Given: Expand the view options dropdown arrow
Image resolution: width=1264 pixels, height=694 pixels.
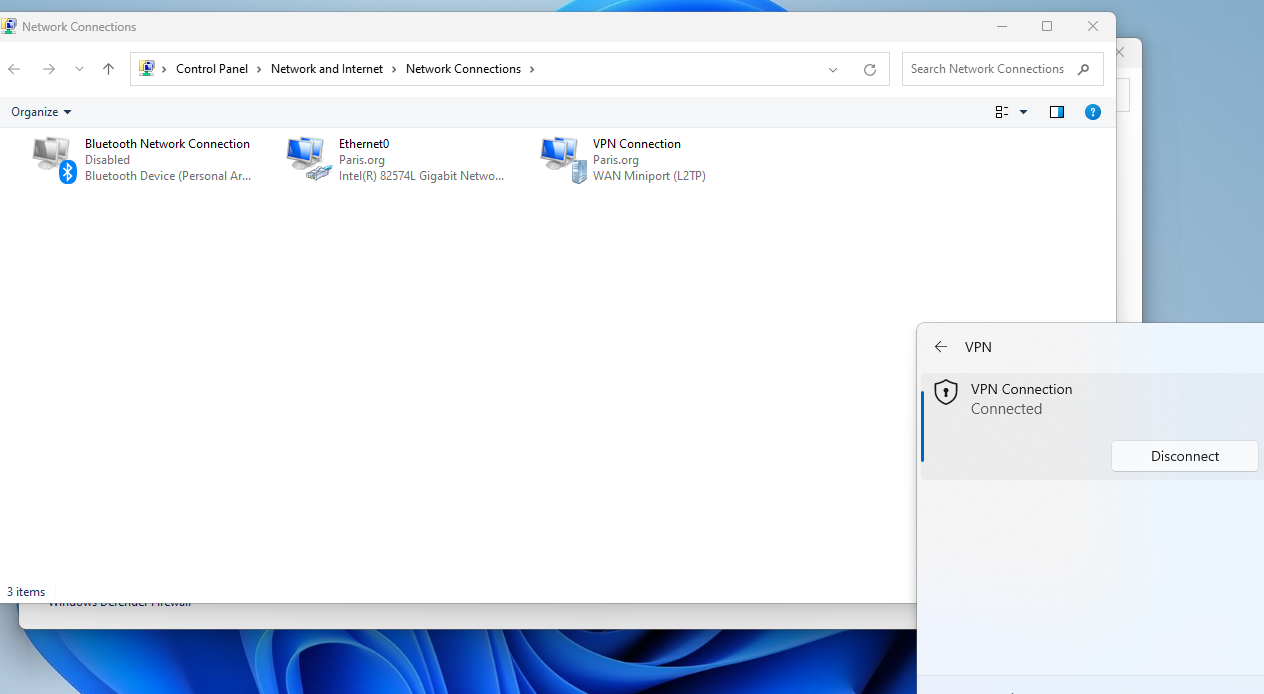Looking at the screenshot, I should pos(1023,112).
